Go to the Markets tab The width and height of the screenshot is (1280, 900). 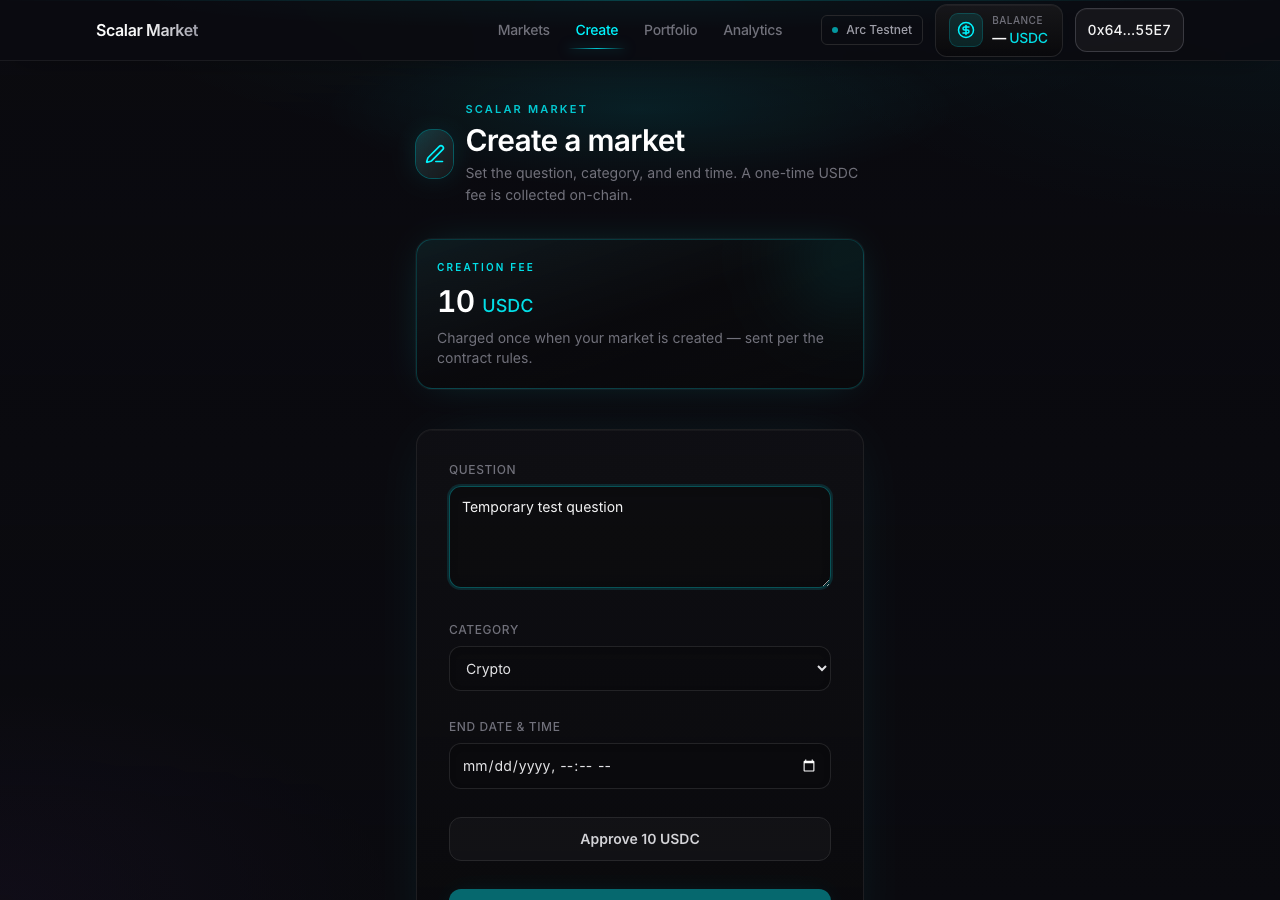[524, 30]
